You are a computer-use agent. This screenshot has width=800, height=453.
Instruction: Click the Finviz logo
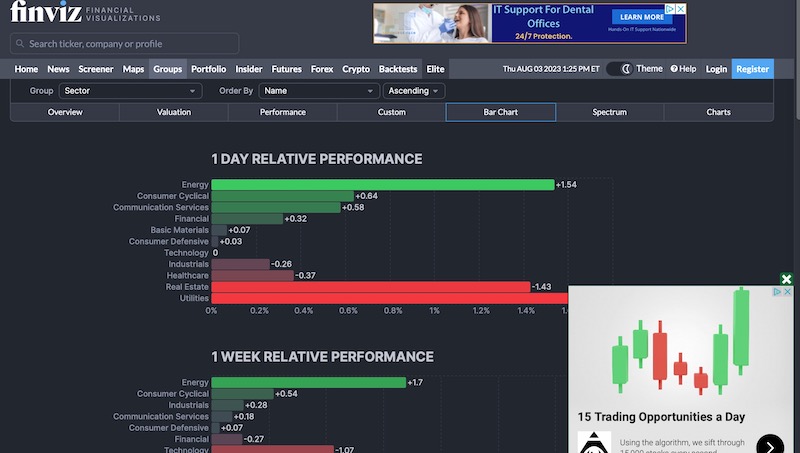42,12
